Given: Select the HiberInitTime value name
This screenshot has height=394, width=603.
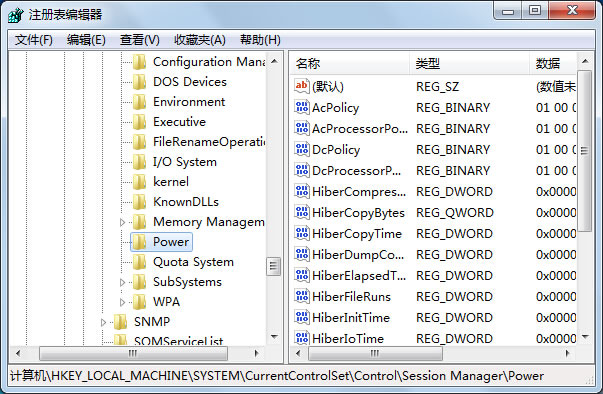Looking at the screenshot, I should point(351,318).
